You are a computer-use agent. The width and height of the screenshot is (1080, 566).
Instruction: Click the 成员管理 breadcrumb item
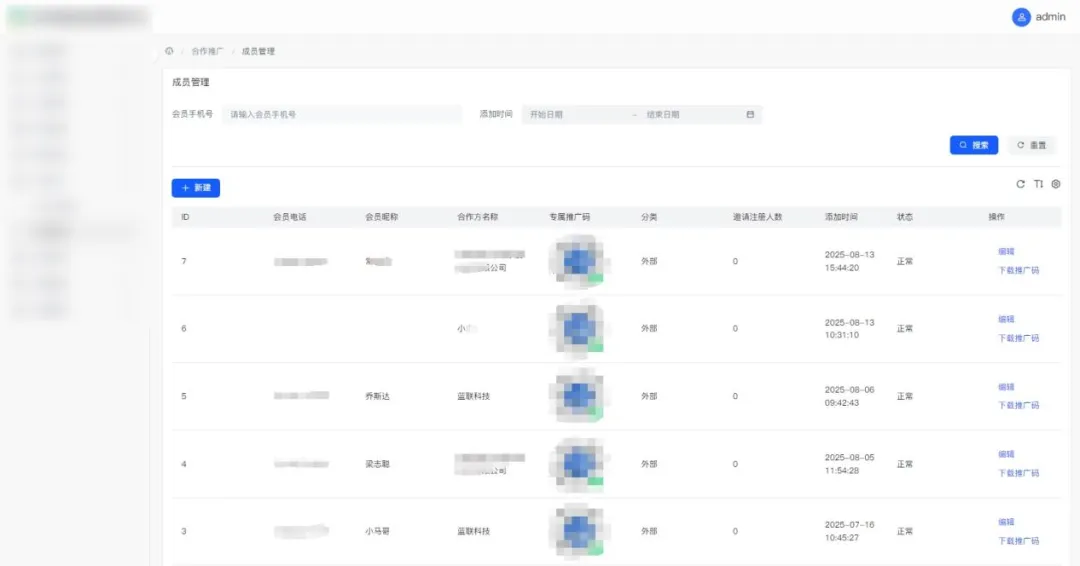[x=258, y=51]
